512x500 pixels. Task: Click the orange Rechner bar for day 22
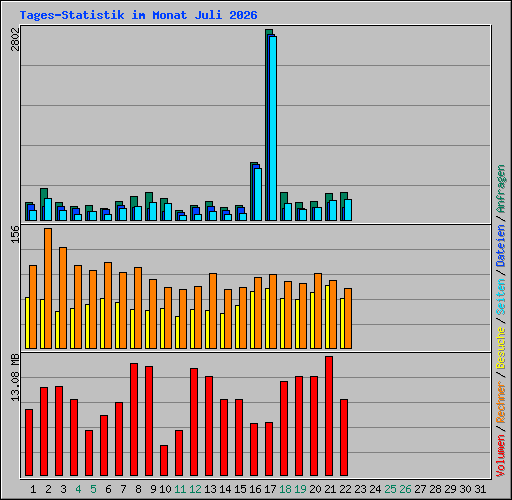point(348,318)
